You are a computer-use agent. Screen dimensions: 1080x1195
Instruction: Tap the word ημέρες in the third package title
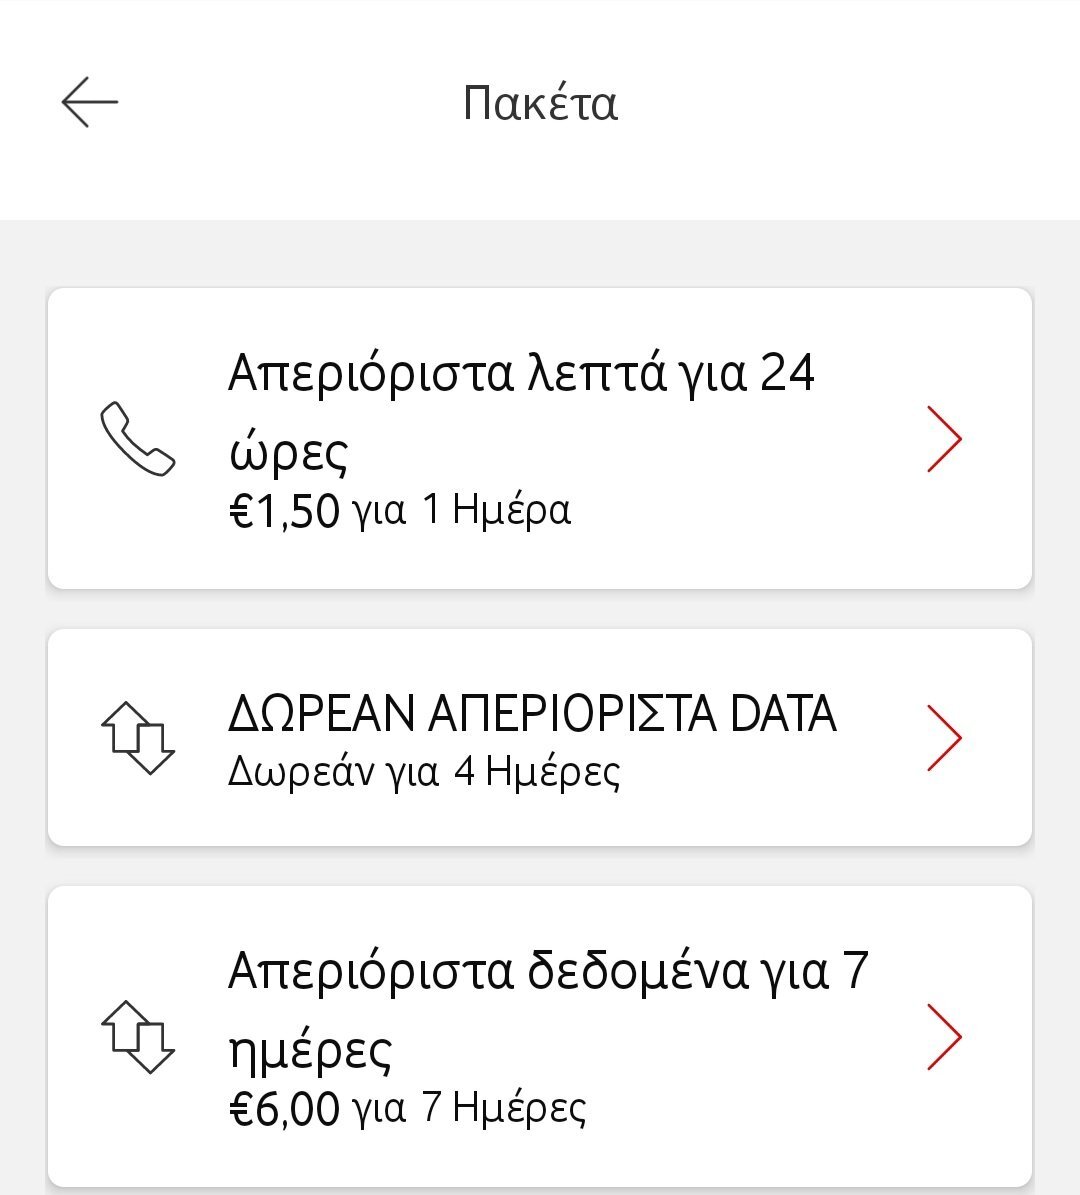click(x=310, y=1050)
